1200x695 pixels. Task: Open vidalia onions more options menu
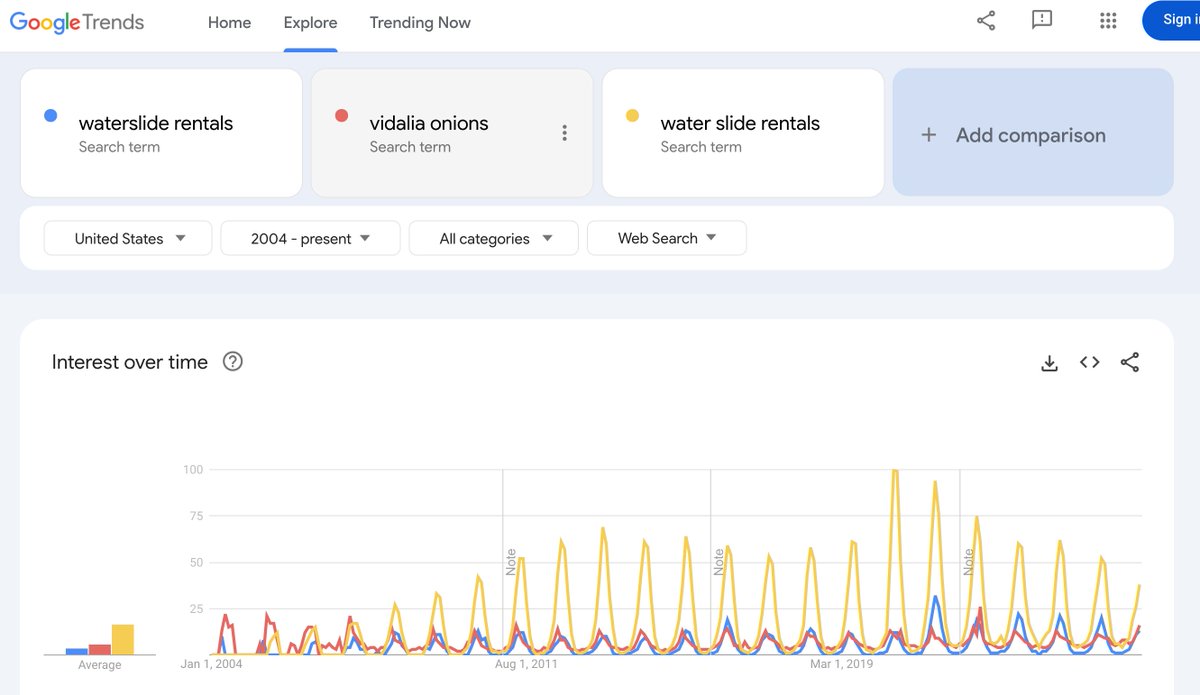coord(565,133)
